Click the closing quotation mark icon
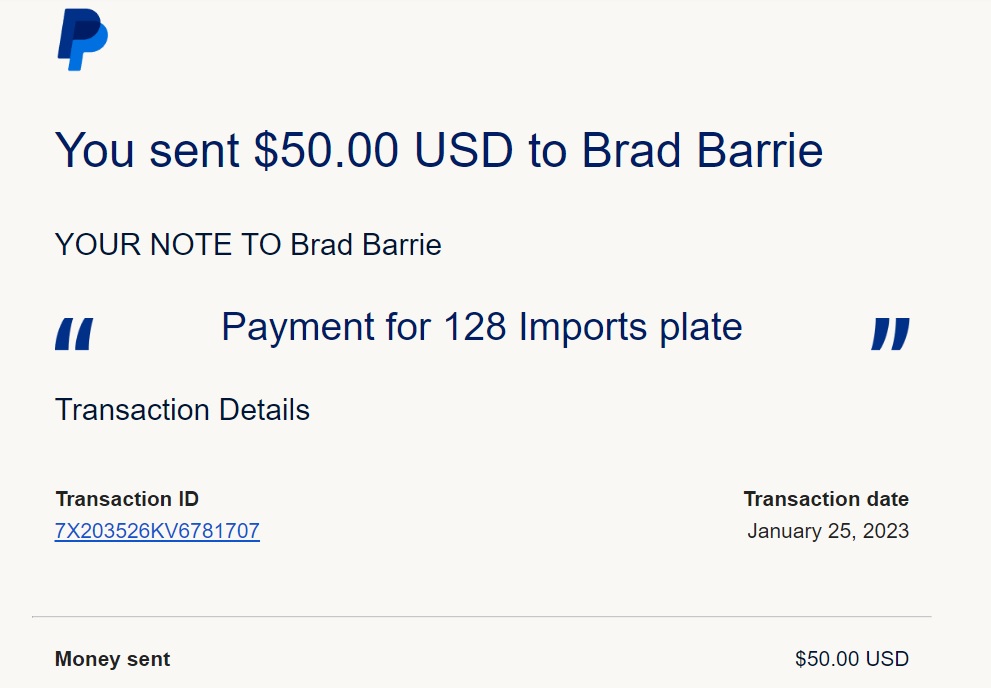Image resolution: width=991 pixels, height=688 pixels. pyautogui.click(x=889, y=334)
